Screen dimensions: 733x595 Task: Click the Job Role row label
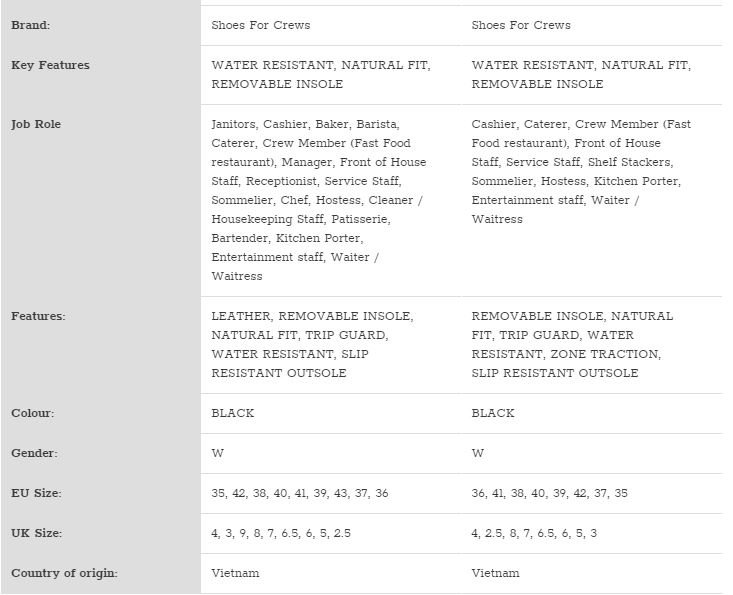tap(36, 125)
